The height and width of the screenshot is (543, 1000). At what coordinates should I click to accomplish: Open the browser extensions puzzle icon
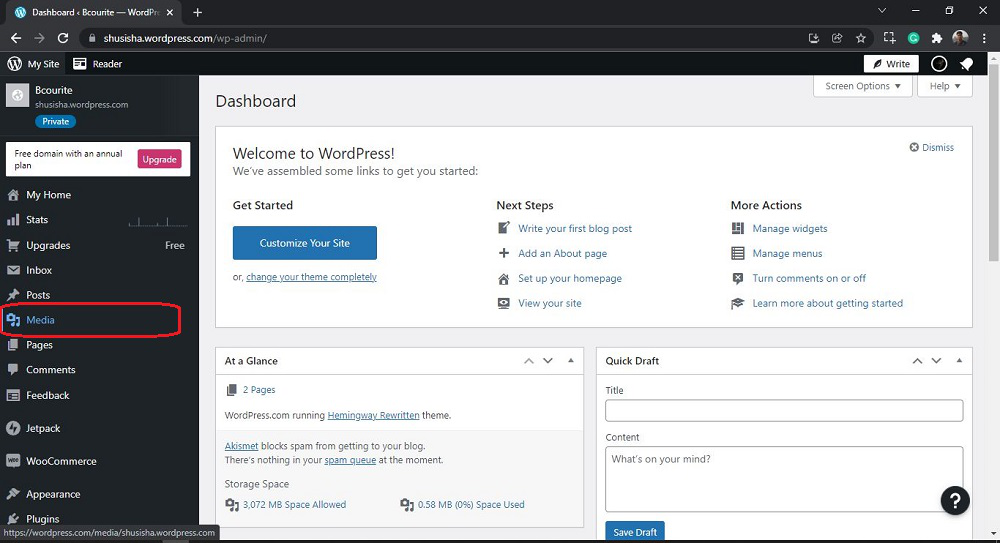coord(936,38)
